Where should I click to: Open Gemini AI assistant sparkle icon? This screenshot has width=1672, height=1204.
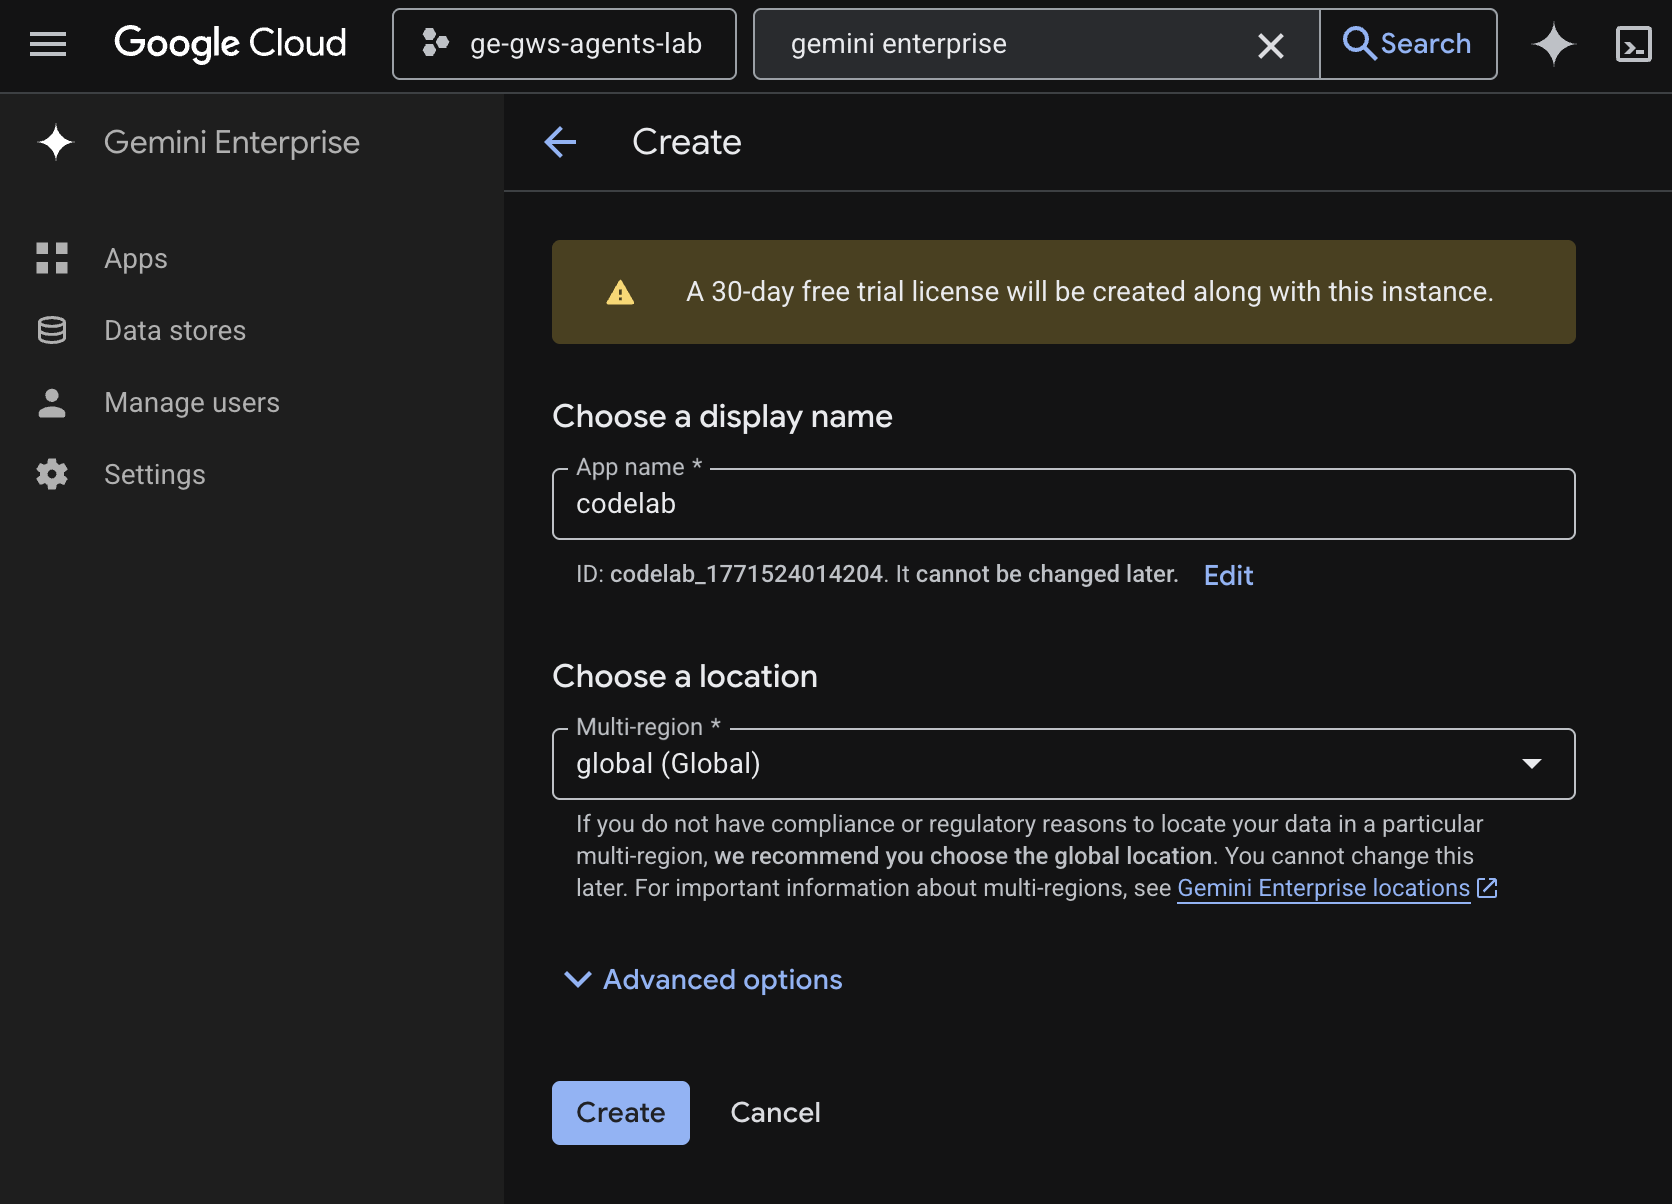(x=1553, y=45)
